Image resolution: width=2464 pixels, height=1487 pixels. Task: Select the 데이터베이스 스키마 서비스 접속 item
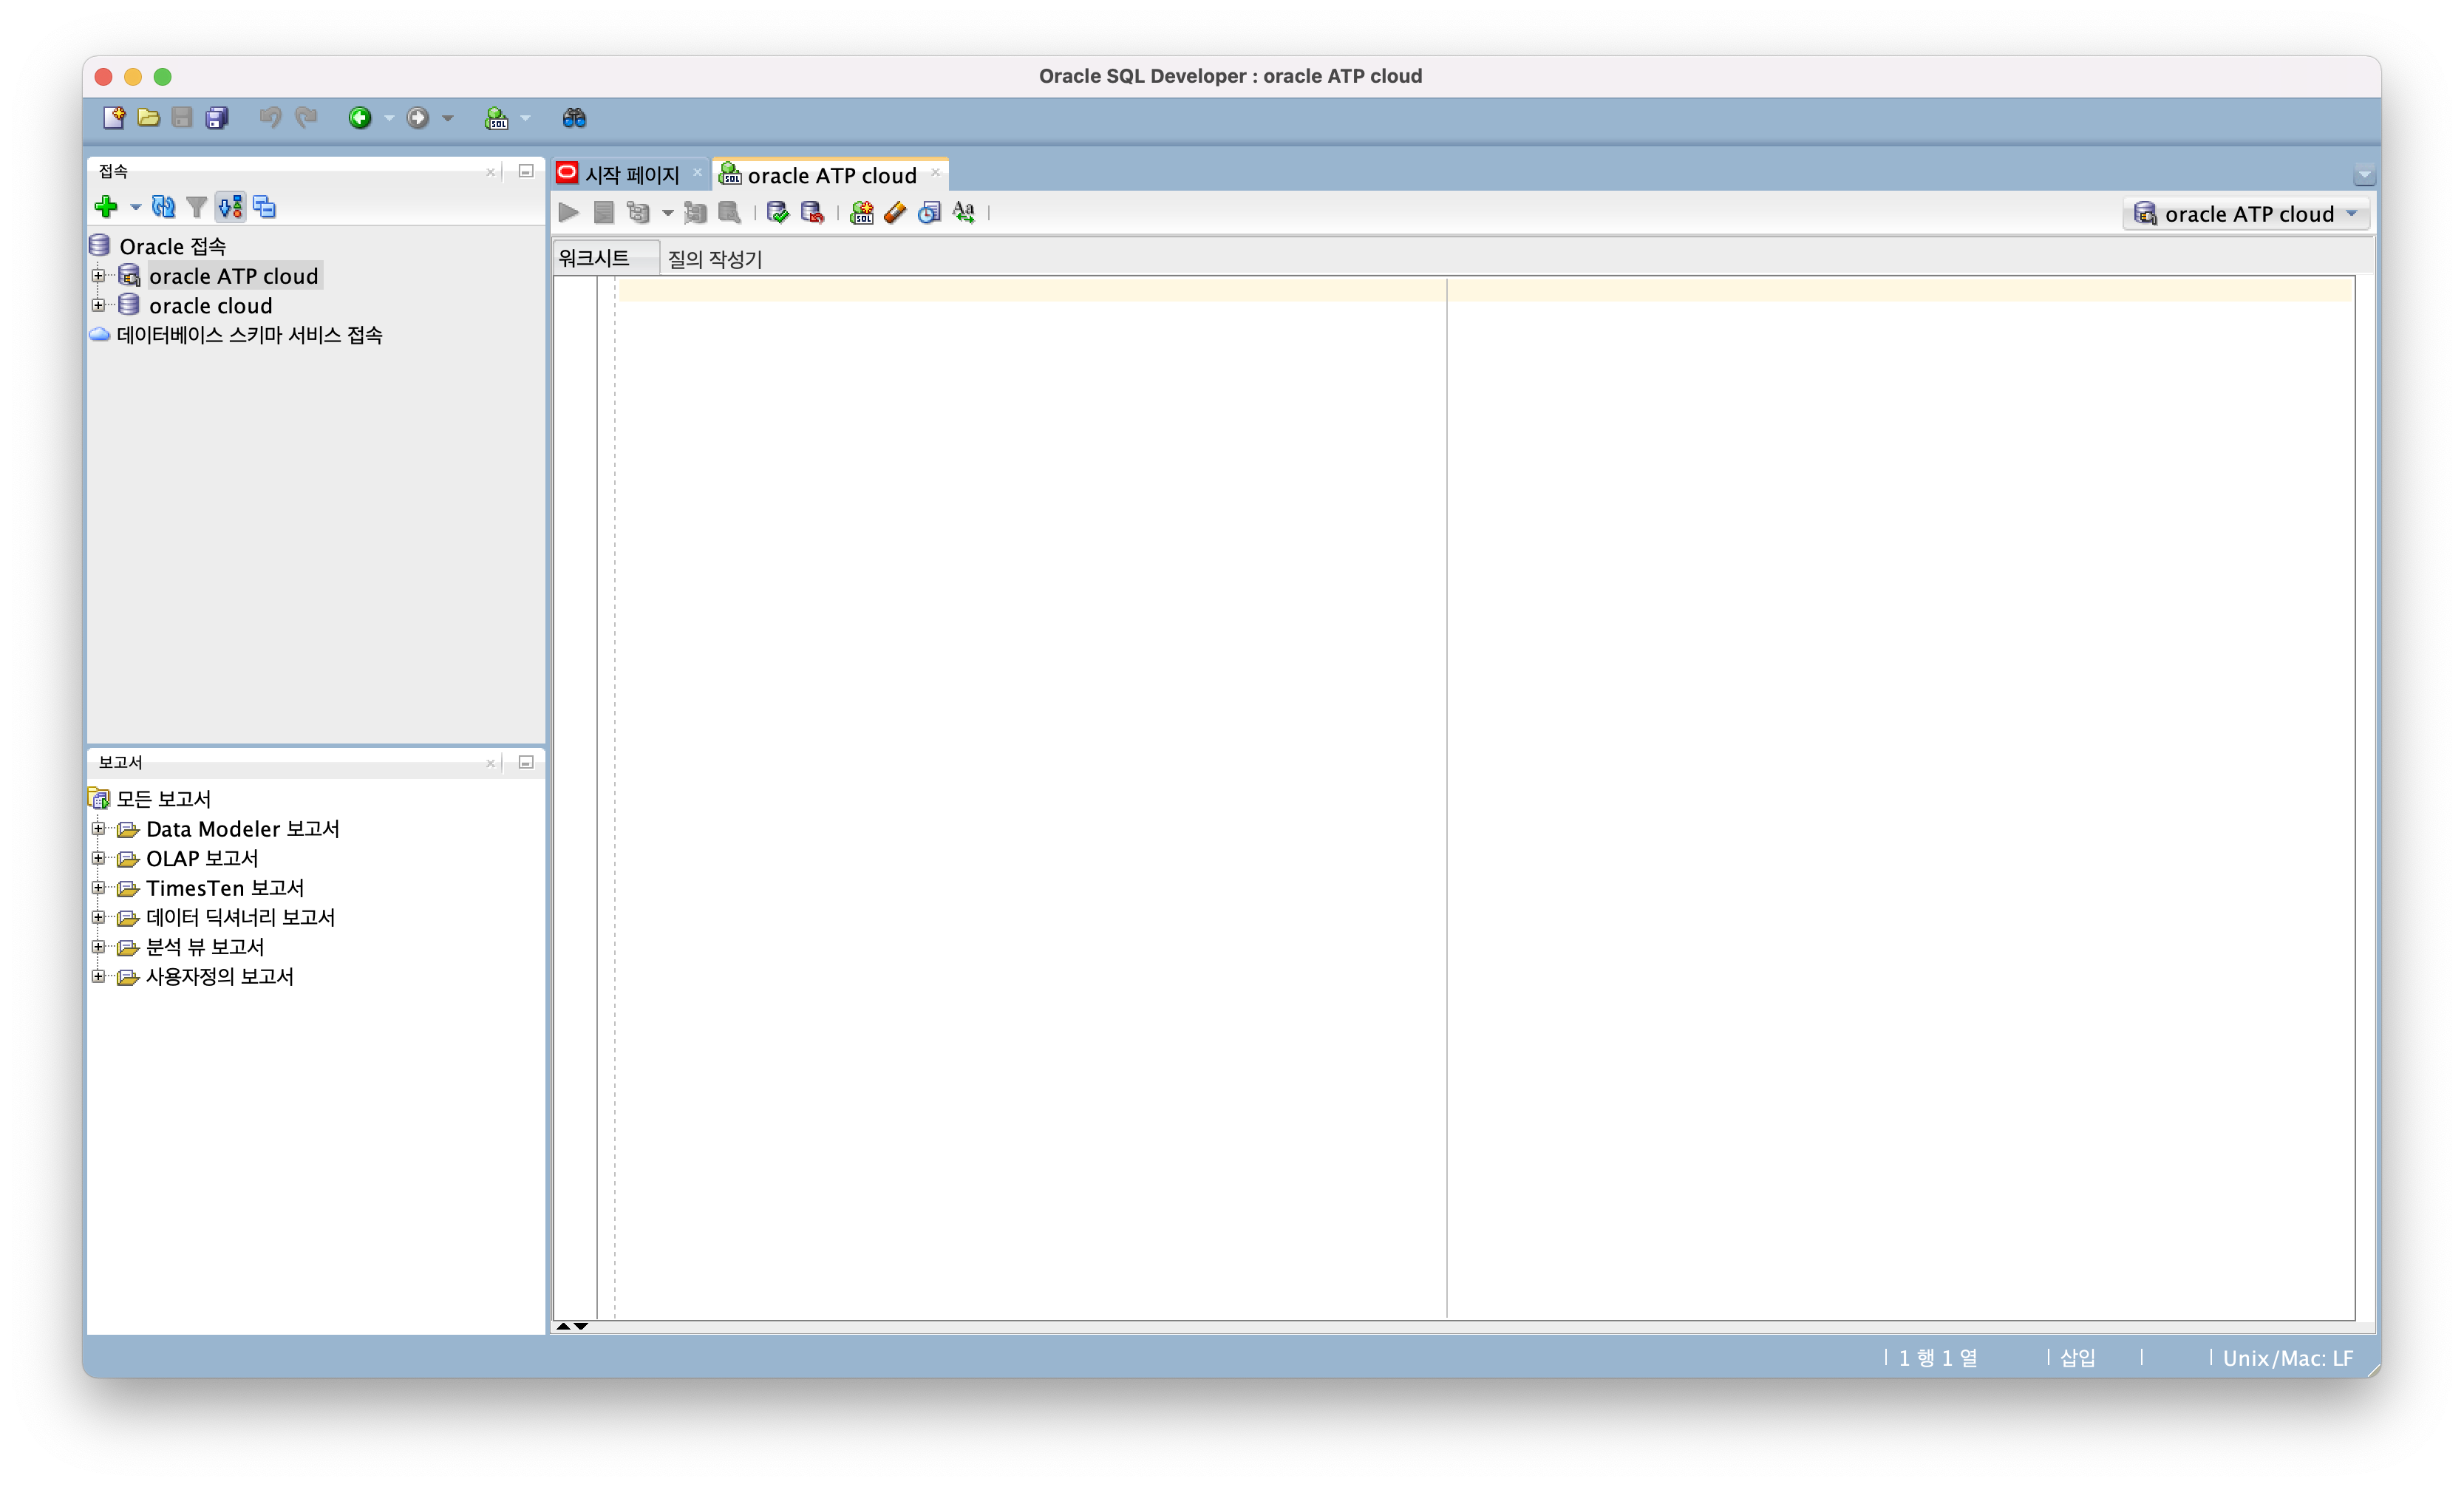249,335
